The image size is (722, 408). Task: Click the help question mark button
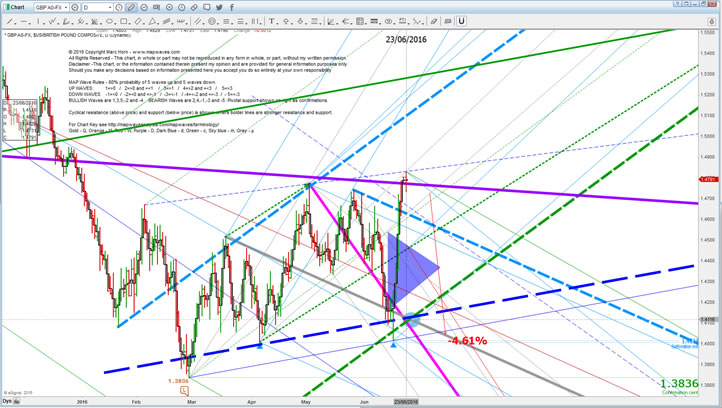click(677, 4)
